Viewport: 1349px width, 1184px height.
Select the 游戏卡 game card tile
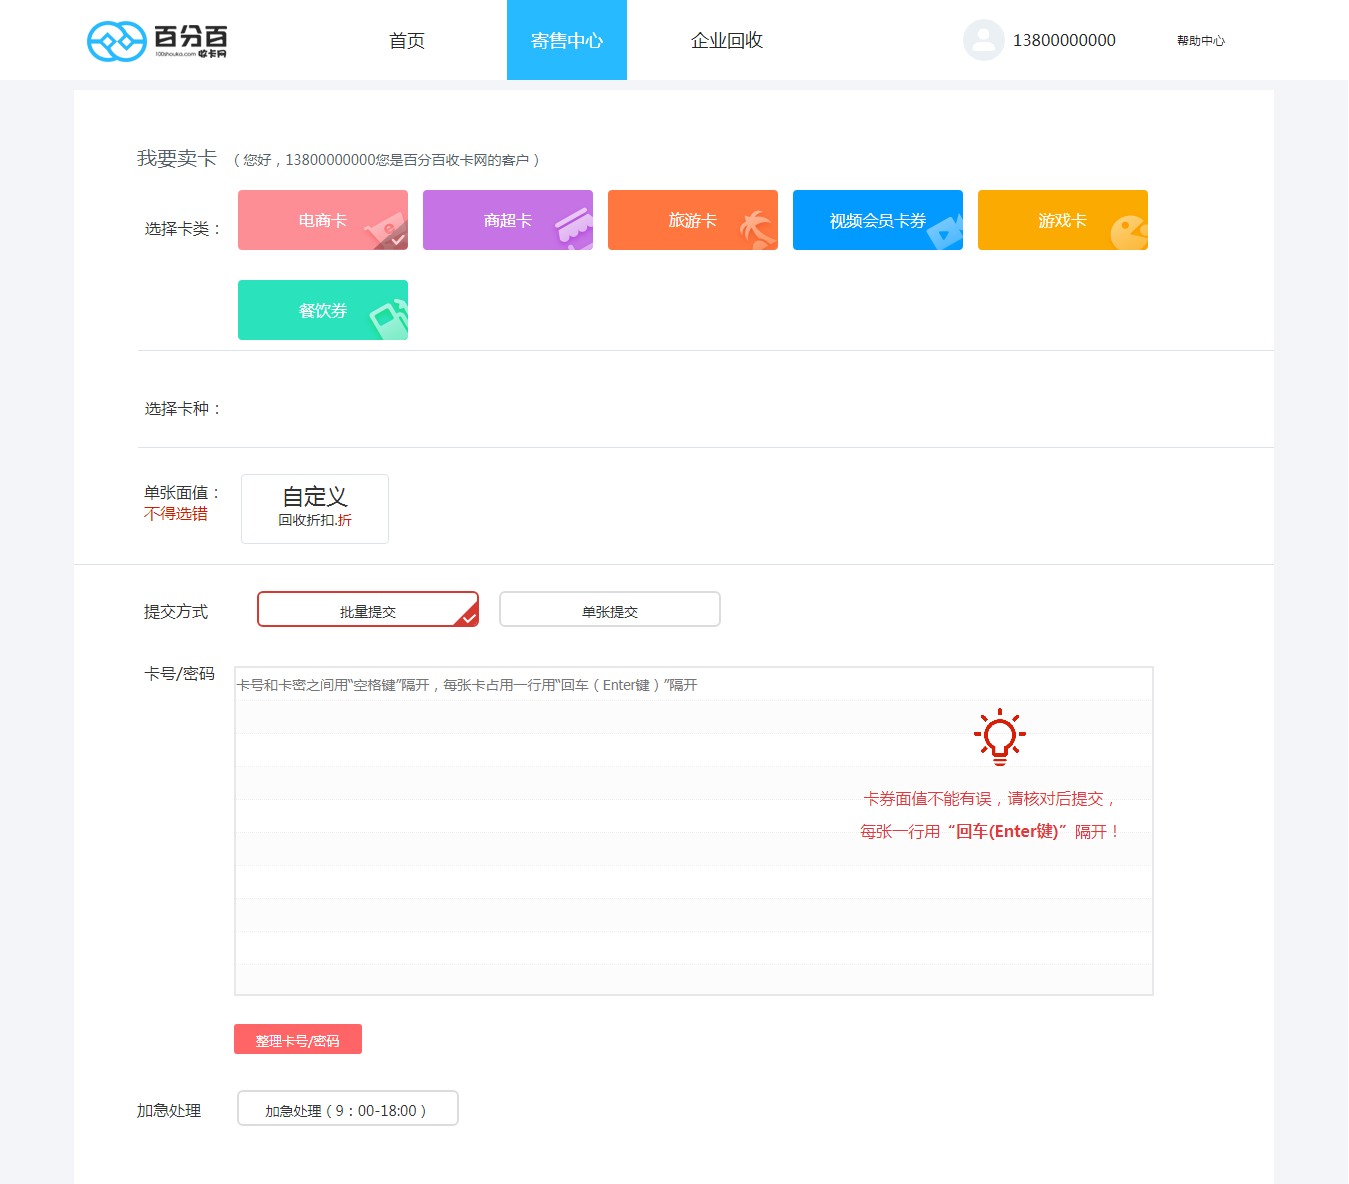[1062, 220]
